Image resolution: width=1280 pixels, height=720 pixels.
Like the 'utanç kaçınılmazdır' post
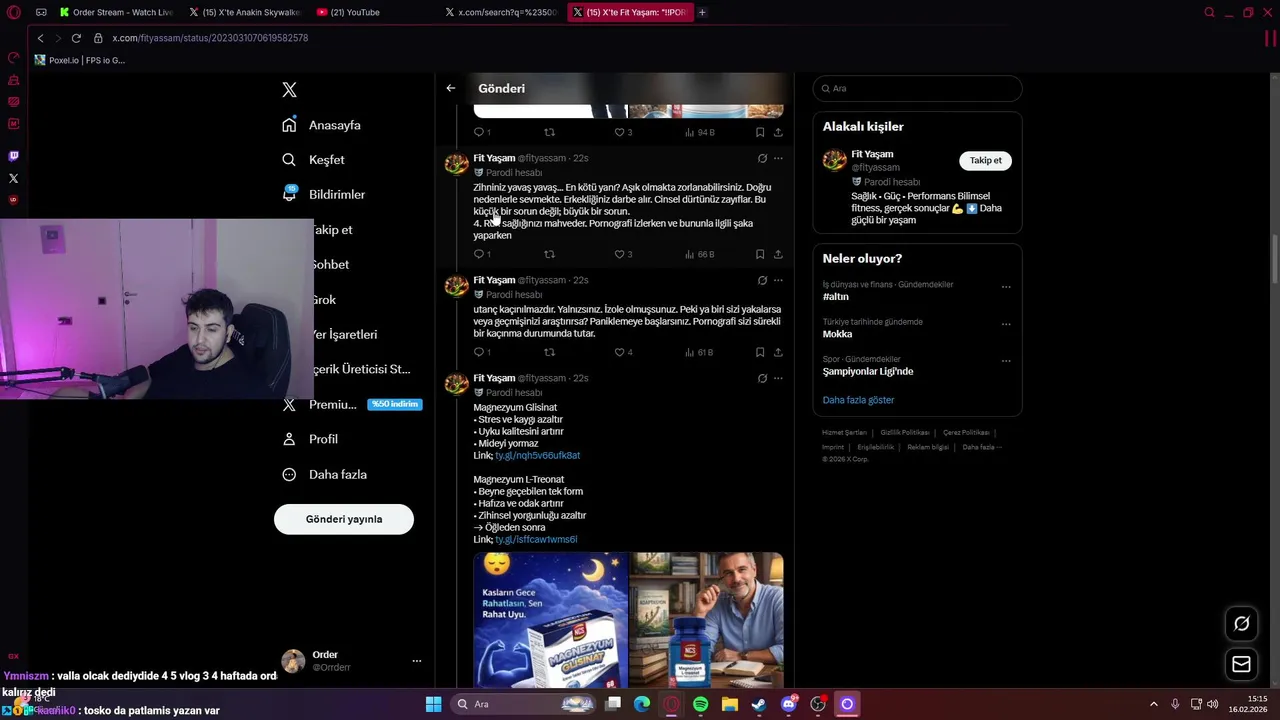(x=623, y=352)
